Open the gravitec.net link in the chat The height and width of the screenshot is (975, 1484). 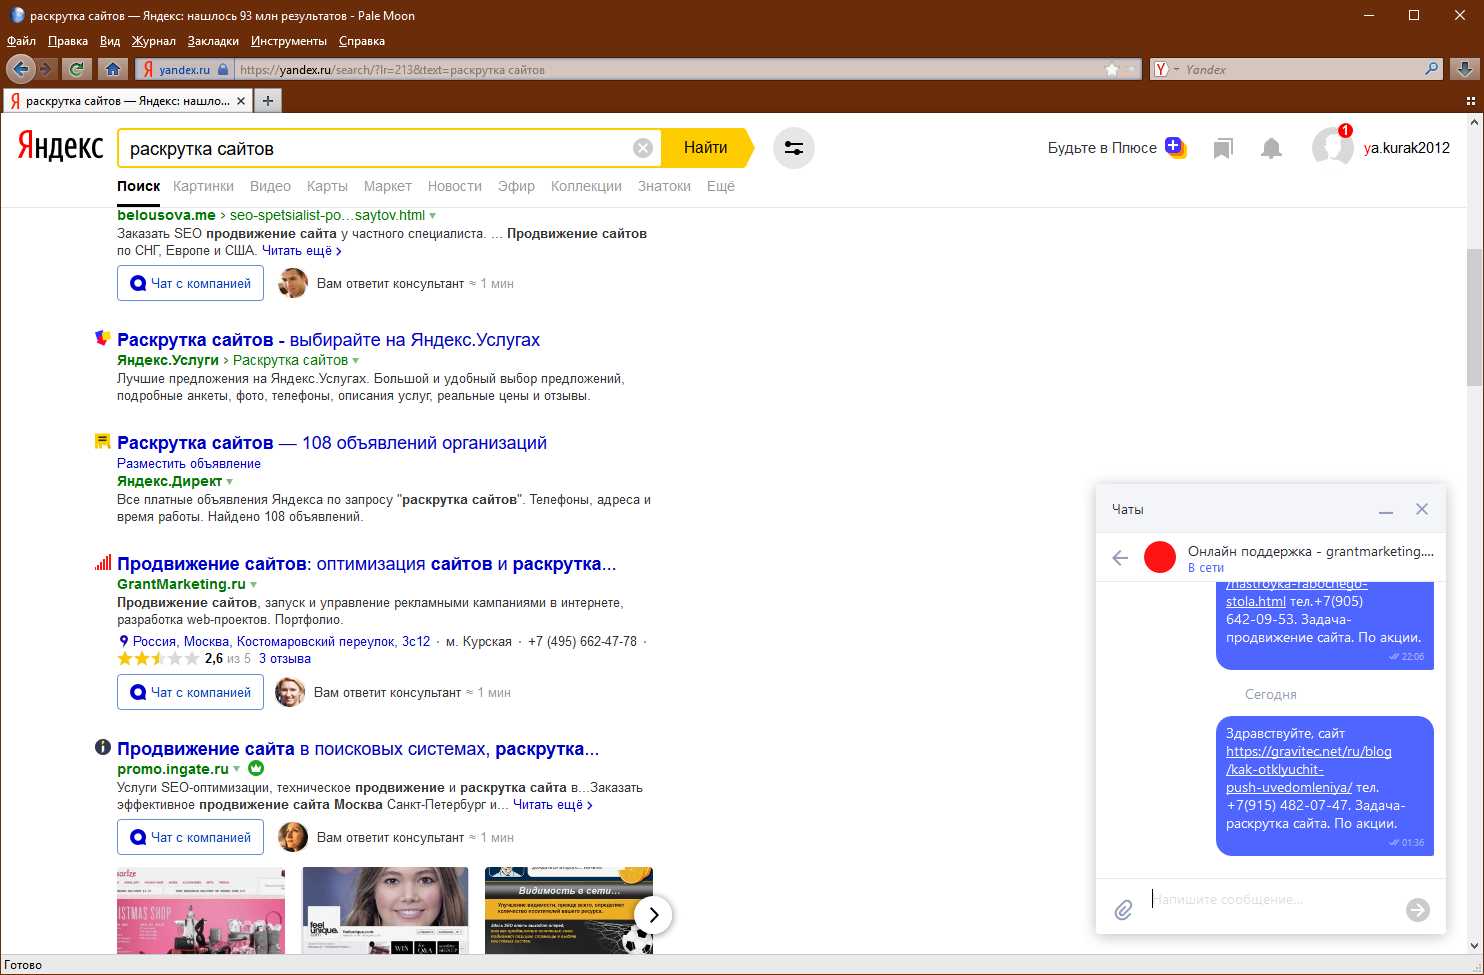pos(1309,769)
